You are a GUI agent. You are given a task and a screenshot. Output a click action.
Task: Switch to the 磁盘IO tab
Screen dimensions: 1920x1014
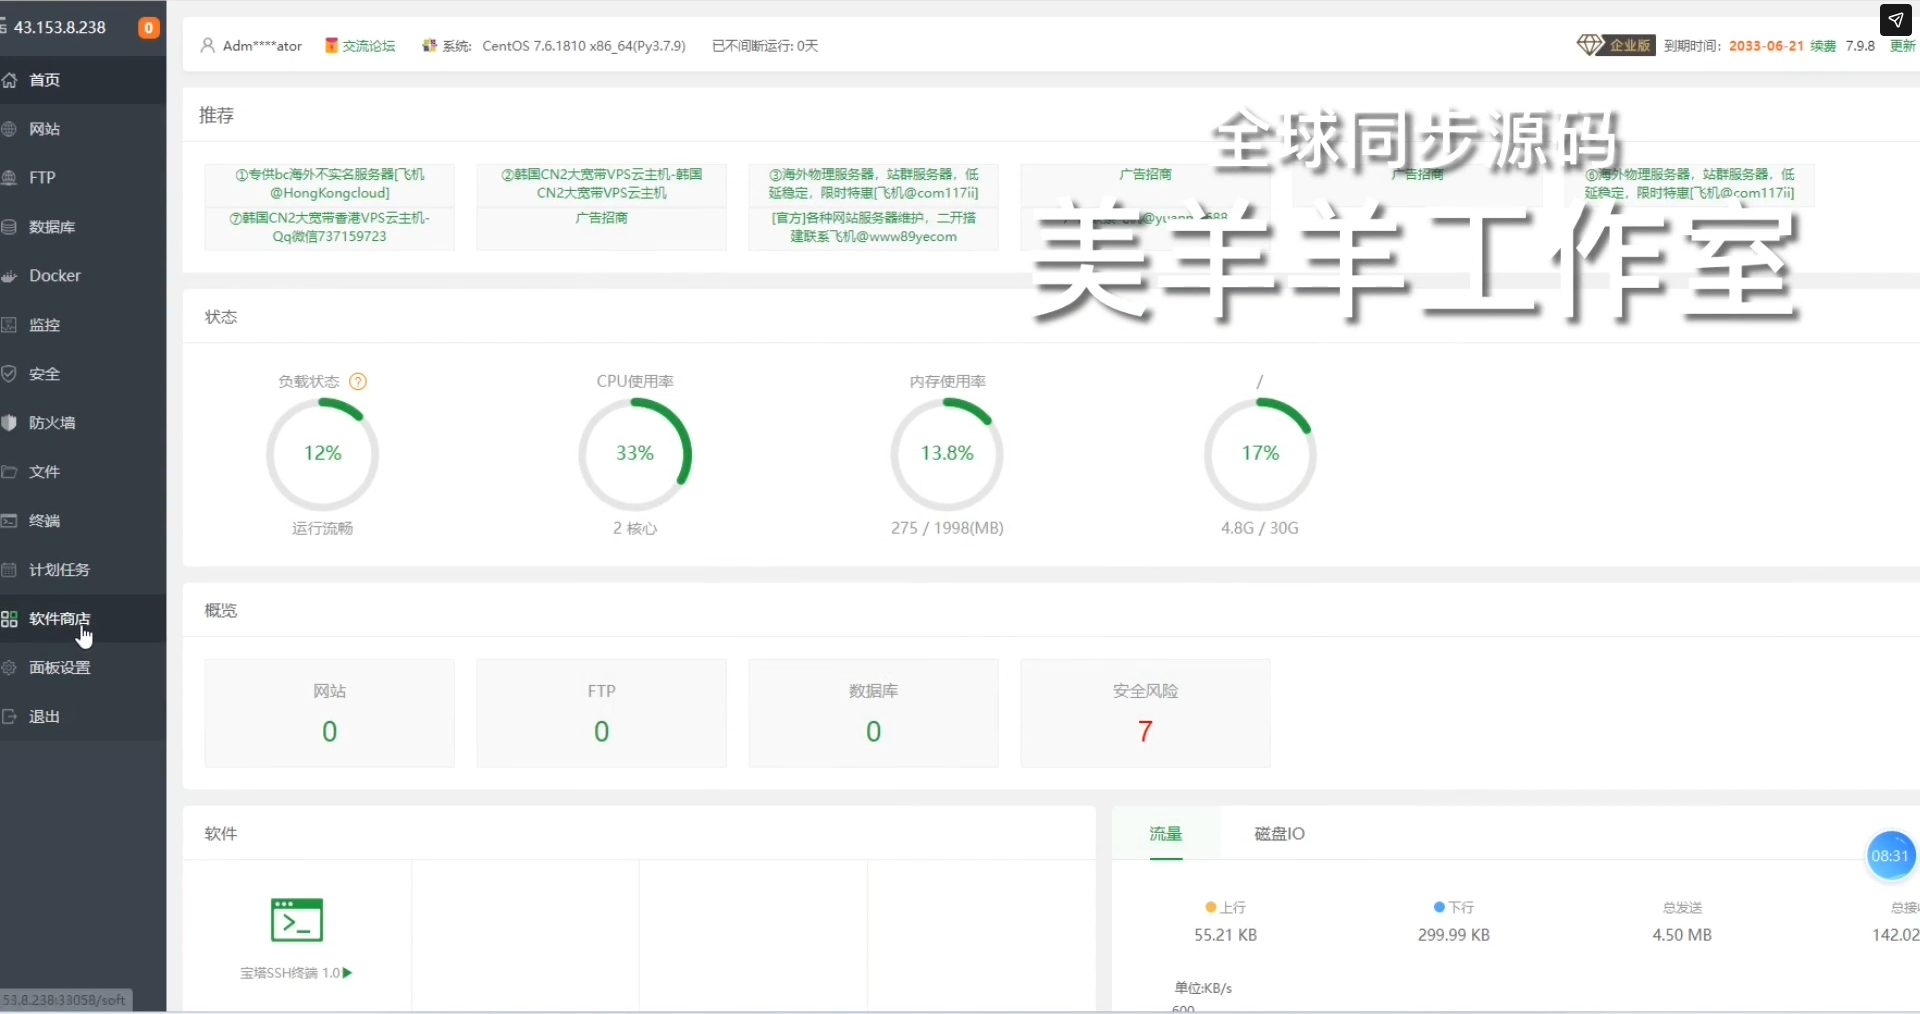tap(1279, 834)
